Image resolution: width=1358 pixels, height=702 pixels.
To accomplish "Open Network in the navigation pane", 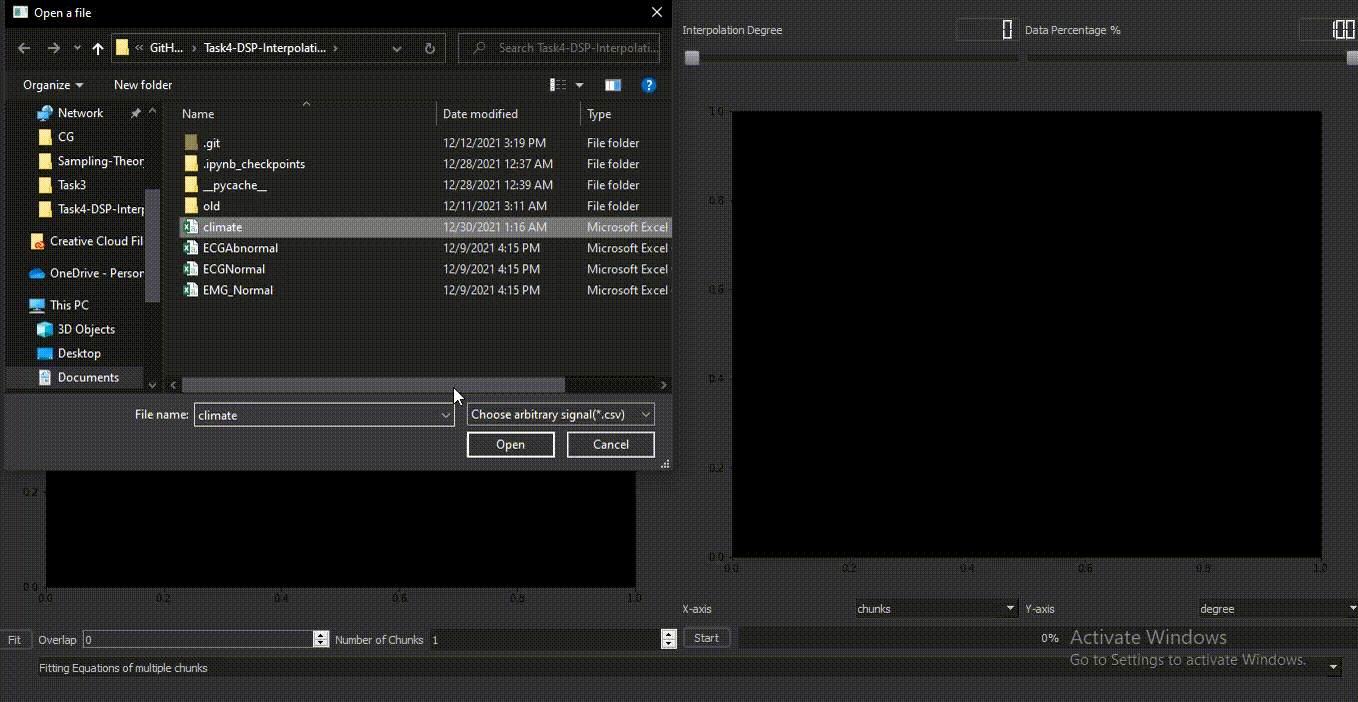I will click(80, 113).
